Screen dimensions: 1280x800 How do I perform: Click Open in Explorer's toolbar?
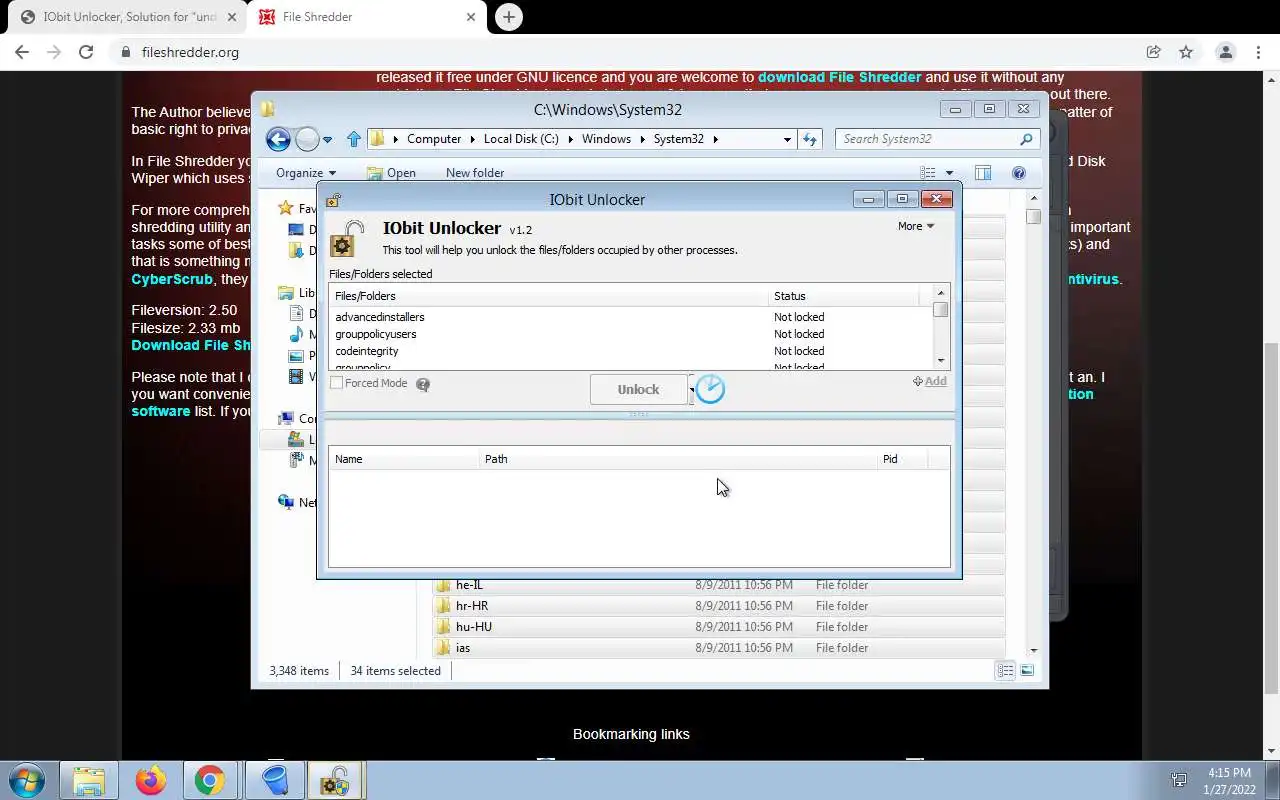(391, 173)
